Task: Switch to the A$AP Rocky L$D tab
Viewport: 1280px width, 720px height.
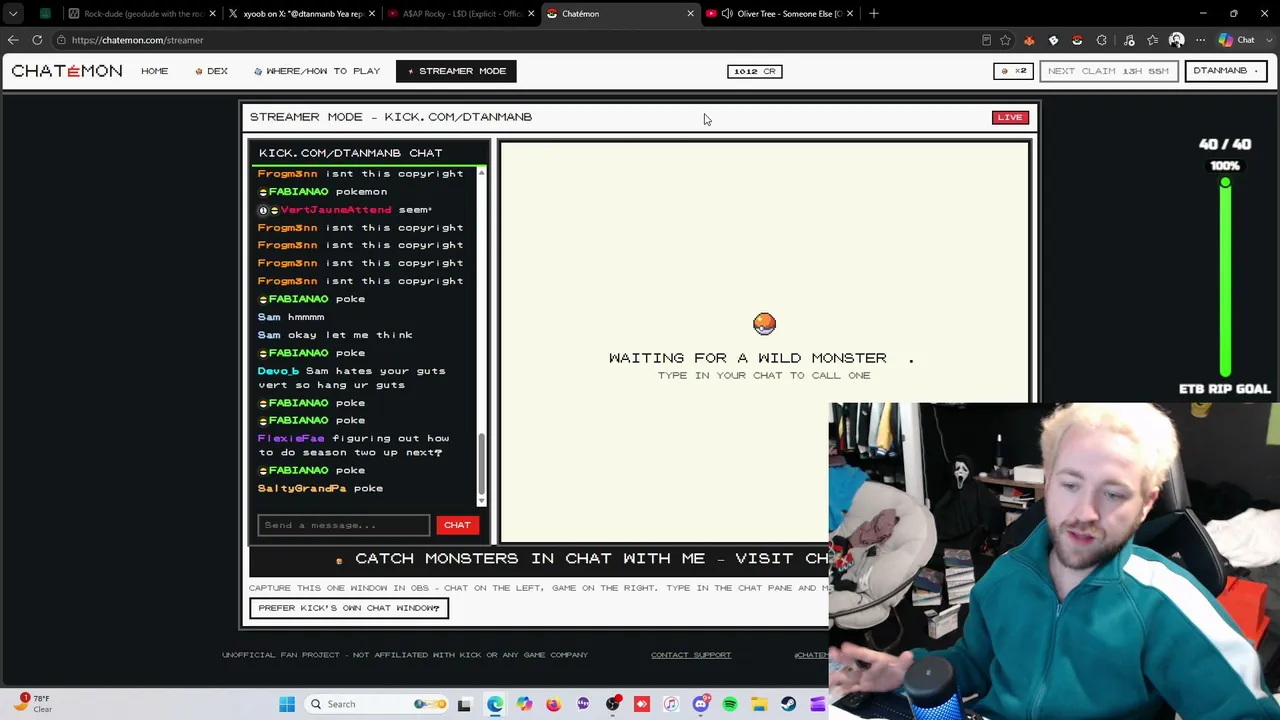Action: click(461, 14)
